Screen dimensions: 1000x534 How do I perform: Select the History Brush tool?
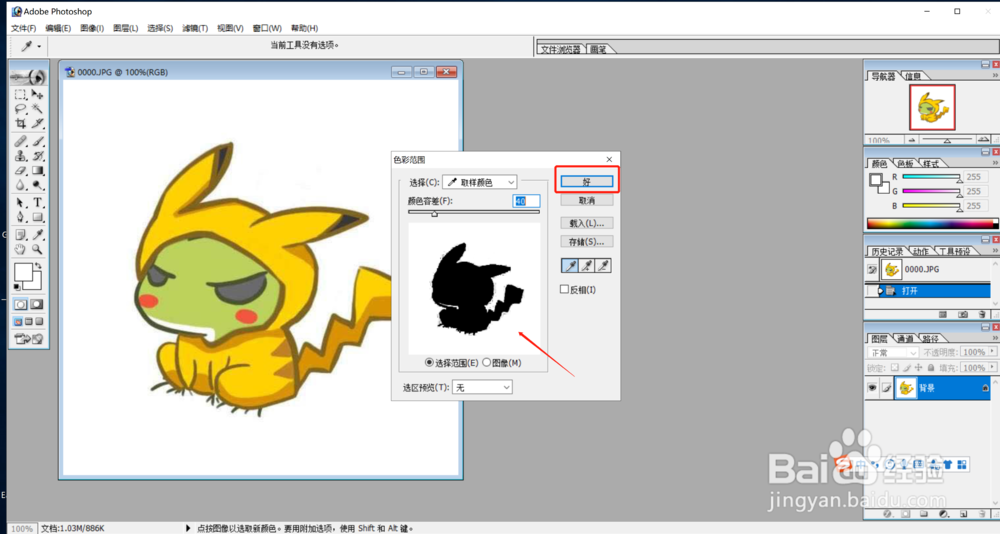(38, 156)
